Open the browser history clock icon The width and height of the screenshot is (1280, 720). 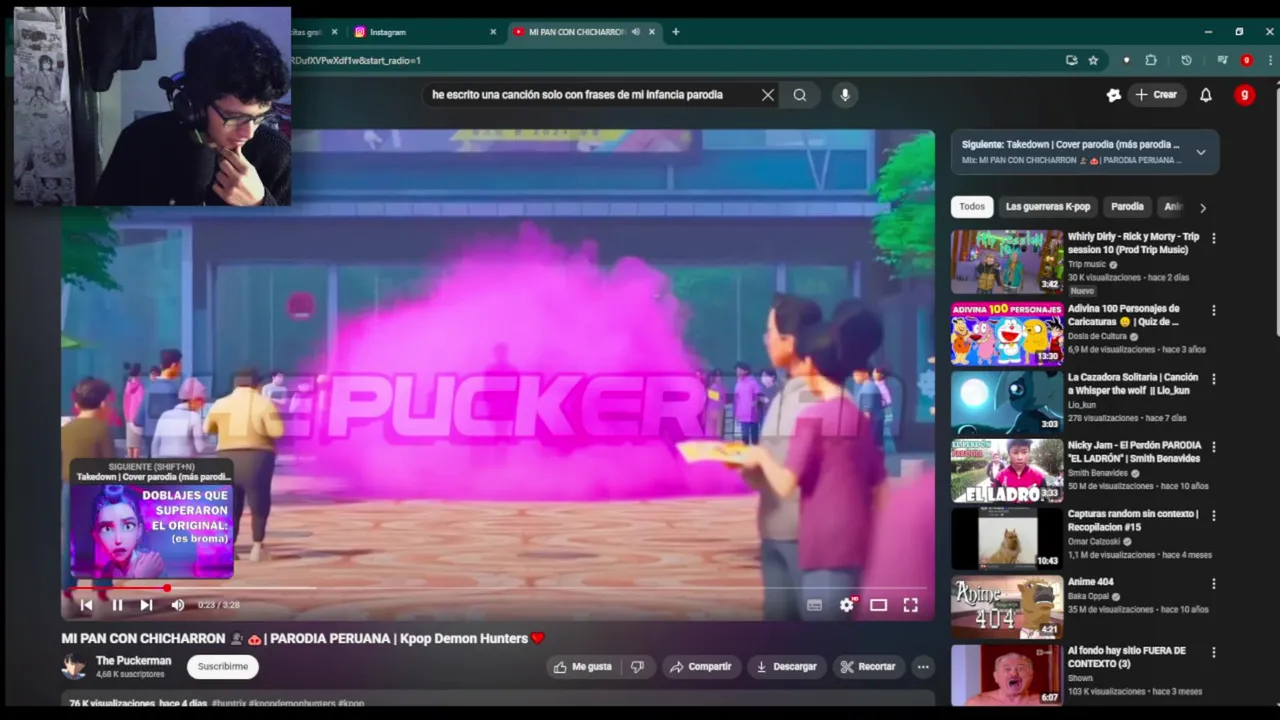pos(1186,60)
